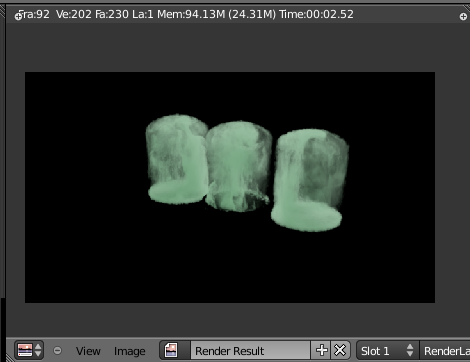Image resolution: width=470 pixels, height=362 pixels.
Task: Expand the right-side panel with plus icon
Action: point(463,16)
